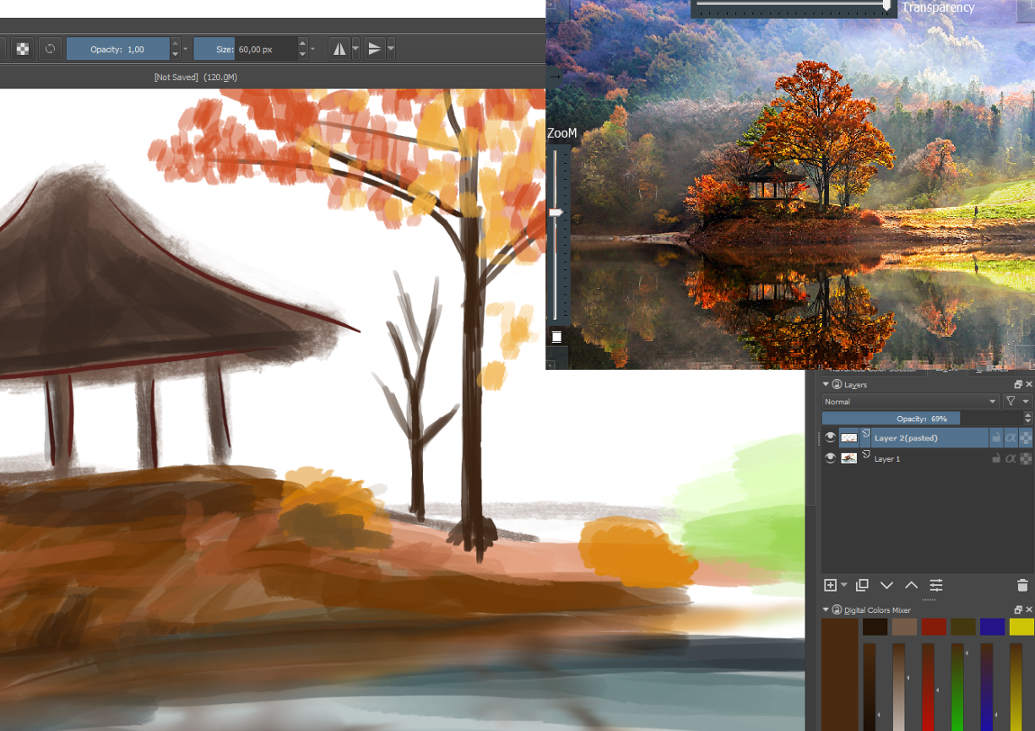Select the horizontal mirror icon on the toolbar
1035x731 pixels.
click(x=338, y=48)
